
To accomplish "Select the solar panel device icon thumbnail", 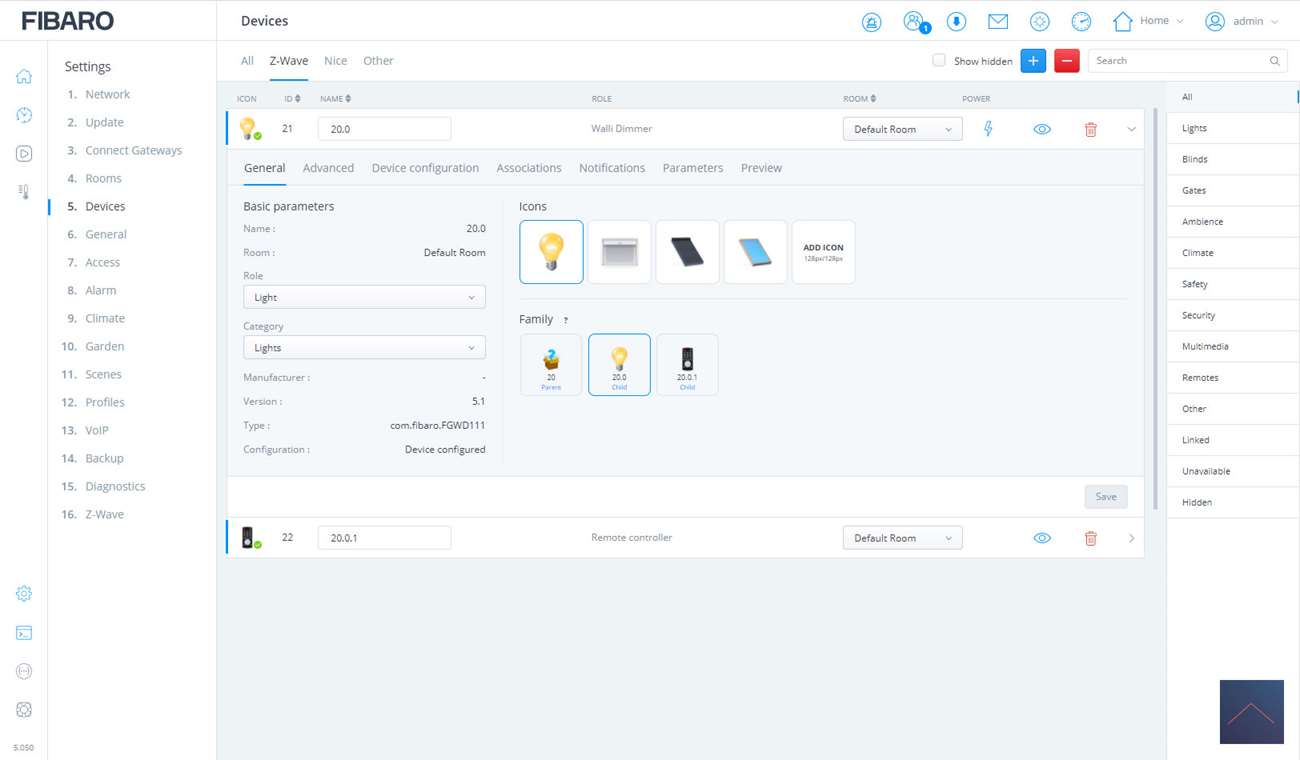I will pos(687,252).
